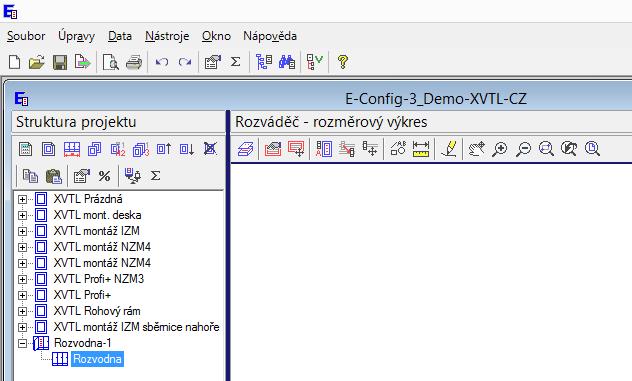Undo the last action
Viewport: 632px width, 381px height.
tap(162, 62)
